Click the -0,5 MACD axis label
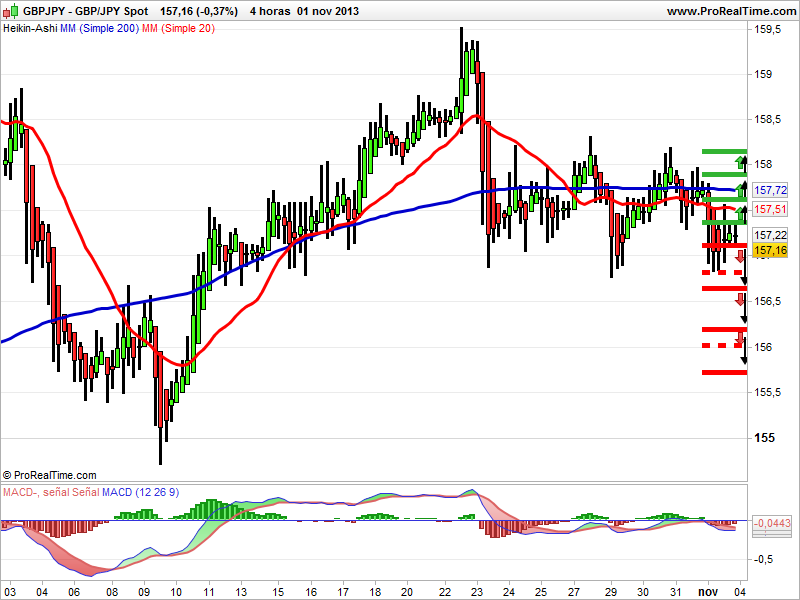 pos(763,559)
